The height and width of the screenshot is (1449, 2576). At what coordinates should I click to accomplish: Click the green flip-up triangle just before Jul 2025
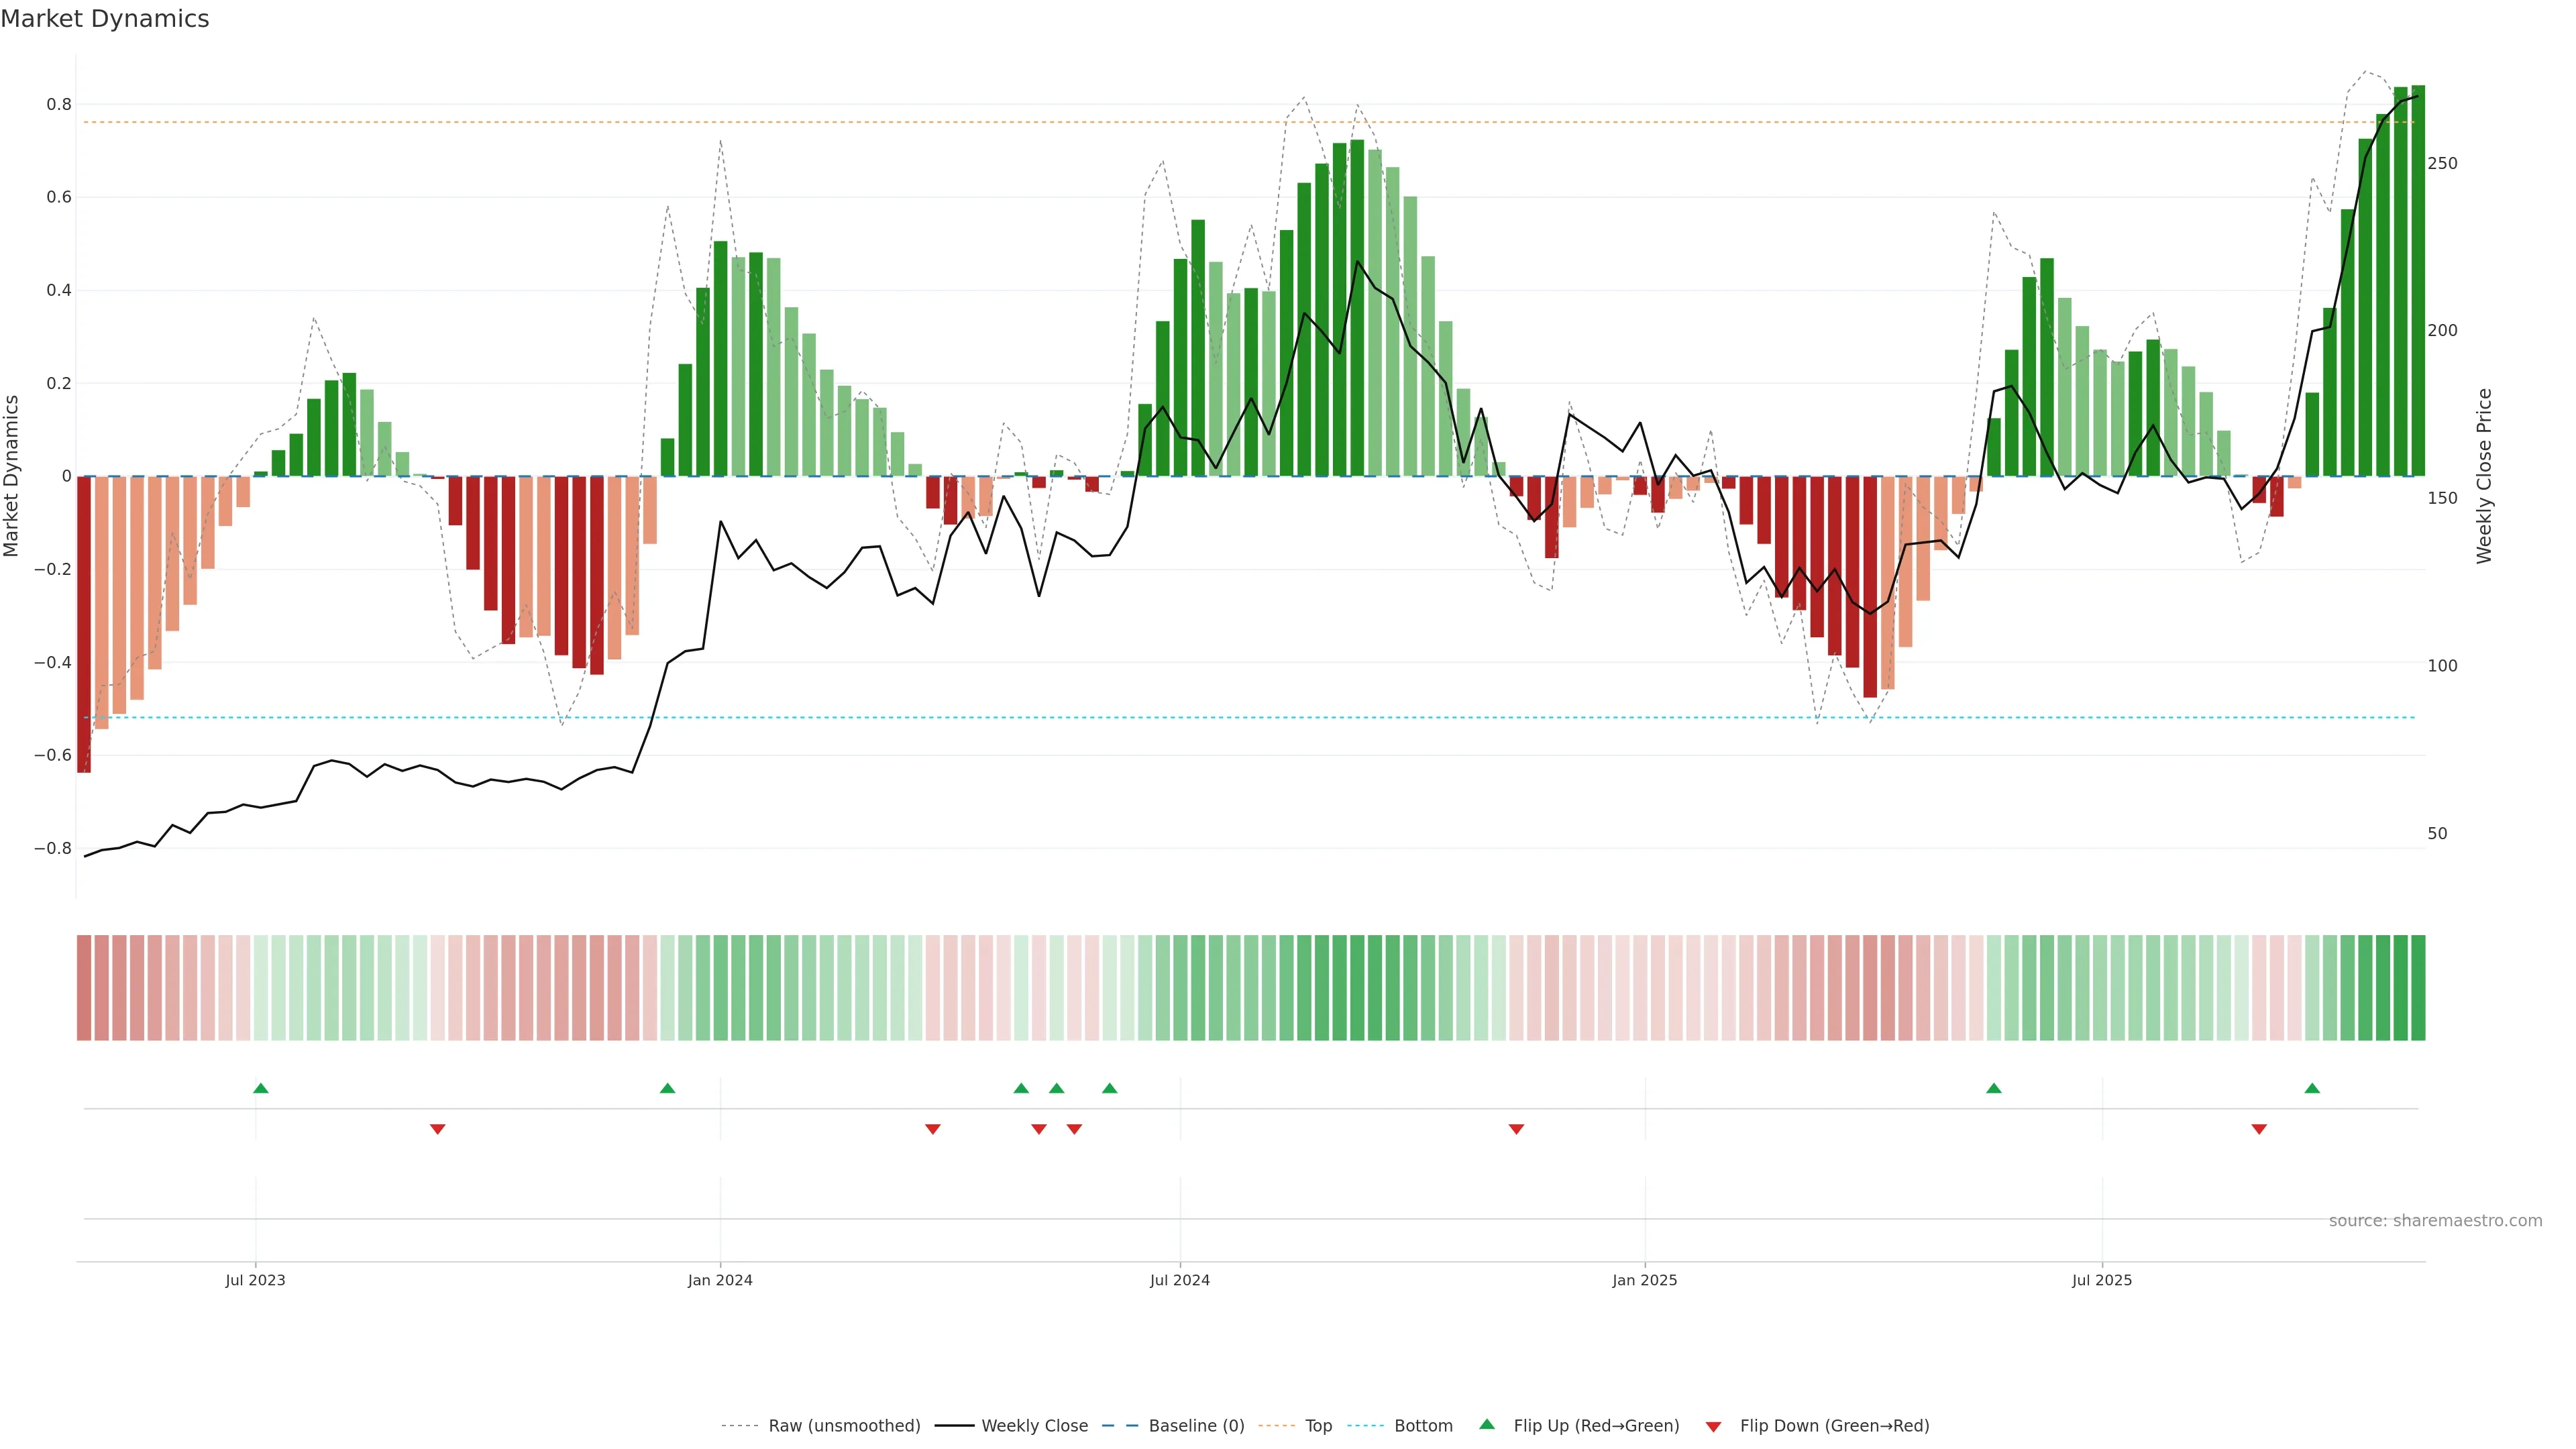(1993, 1088)
